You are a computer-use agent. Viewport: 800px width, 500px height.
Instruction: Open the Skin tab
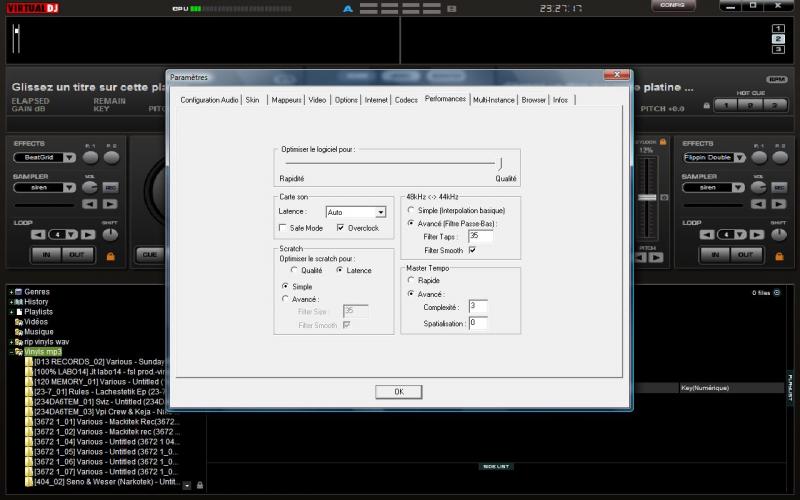click(x=253, y=100)
